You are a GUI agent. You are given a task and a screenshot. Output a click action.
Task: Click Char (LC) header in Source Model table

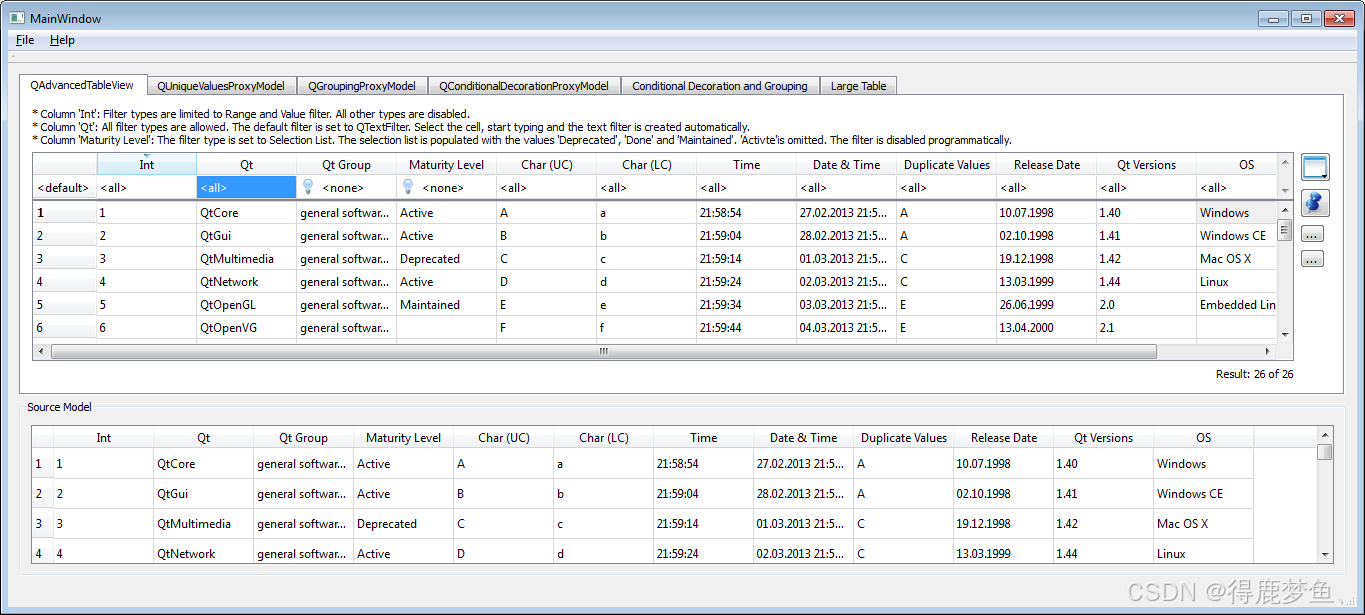604,438
